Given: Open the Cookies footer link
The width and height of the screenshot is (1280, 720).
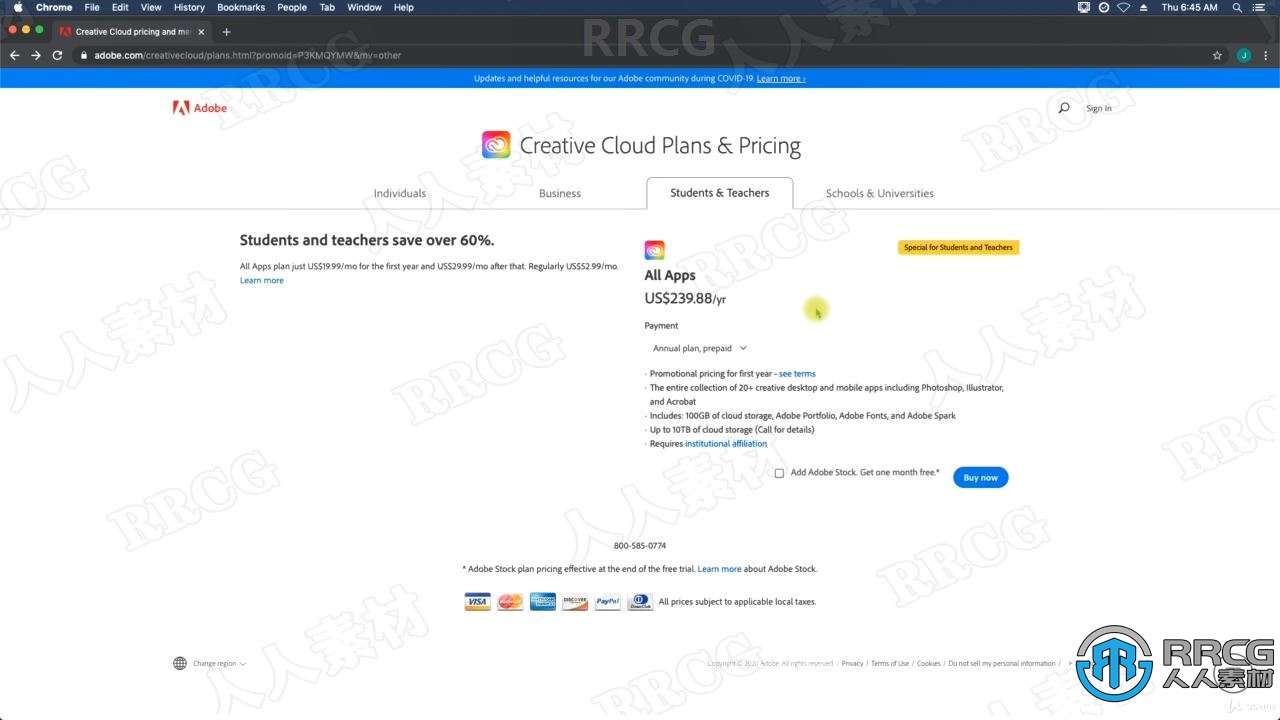Looking at the screenshot, I should [929, 664].
